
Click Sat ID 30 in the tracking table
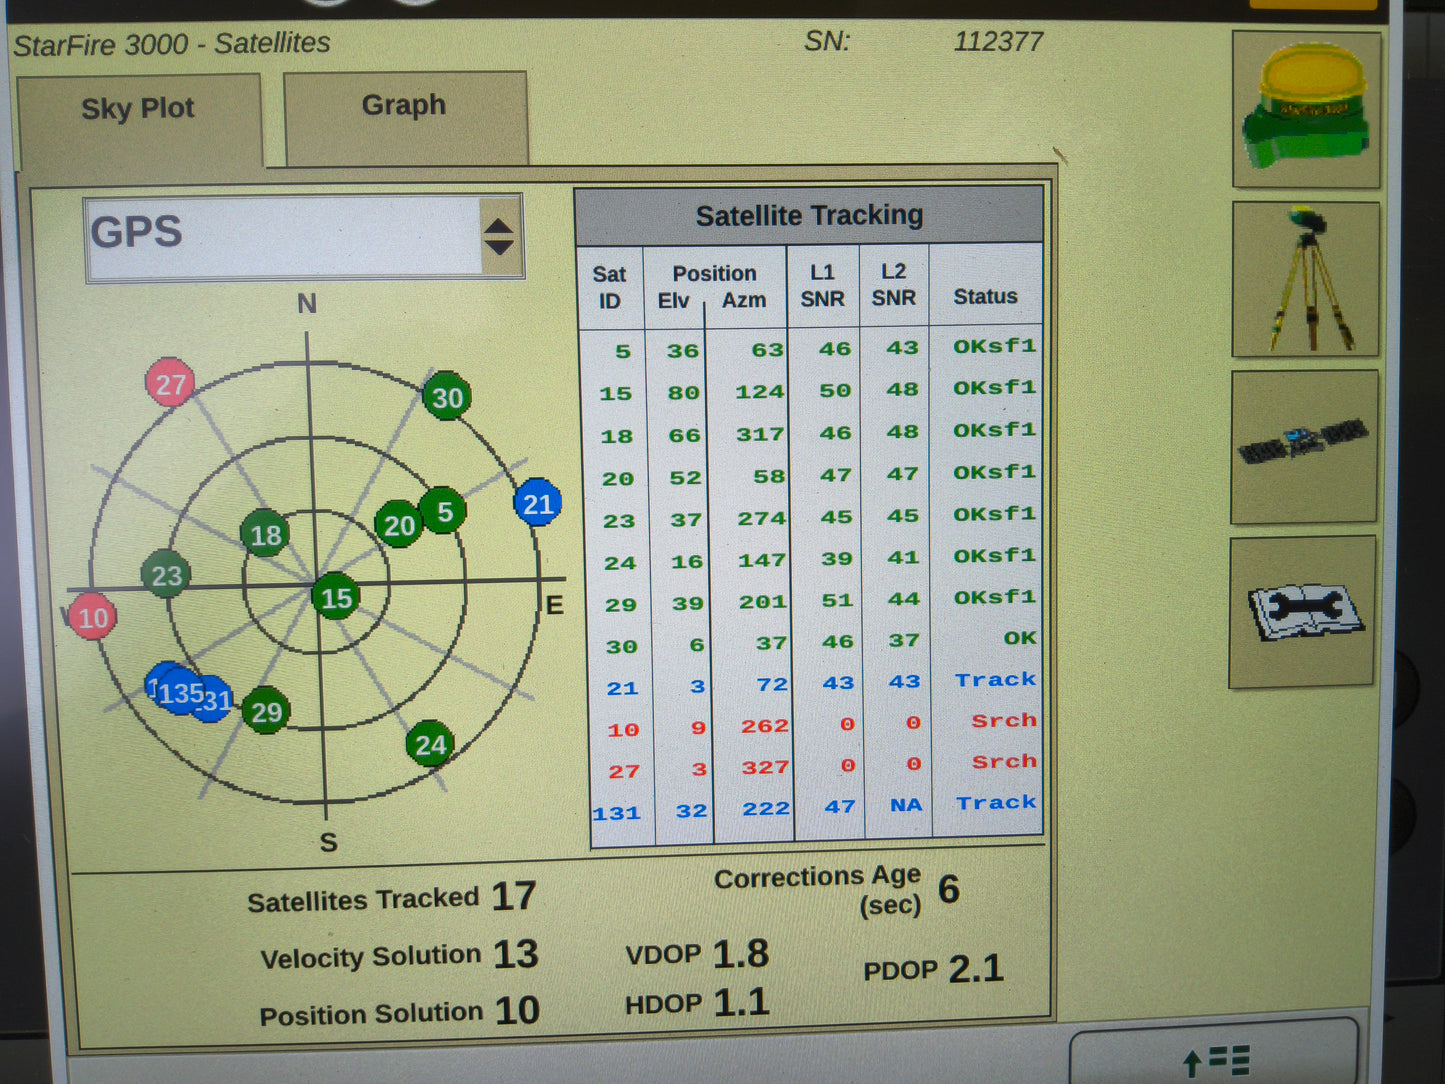tap(622, 647)
